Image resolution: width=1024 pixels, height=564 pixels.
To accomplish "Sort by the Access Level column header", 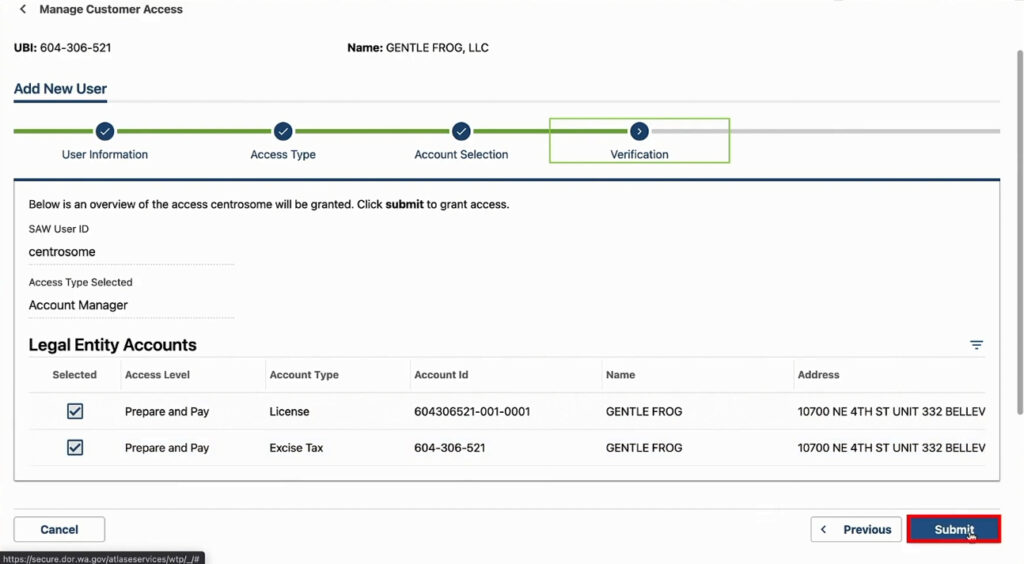I will pyautogui.click(x=157, y=375).
